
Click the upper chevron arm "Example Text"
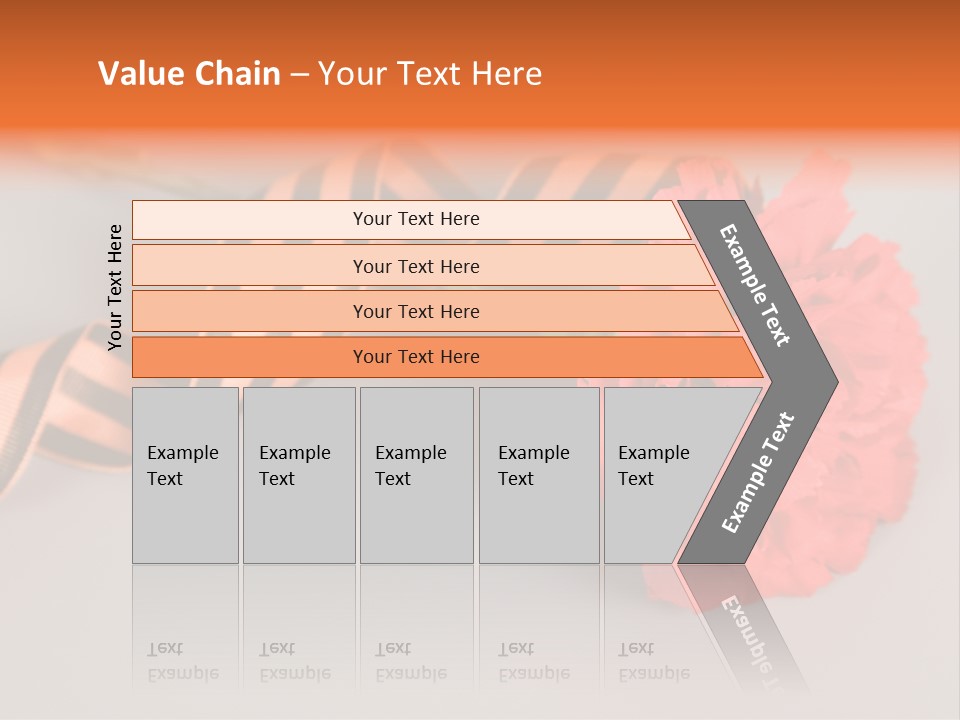pyautogui.click(x=757, y=285)
